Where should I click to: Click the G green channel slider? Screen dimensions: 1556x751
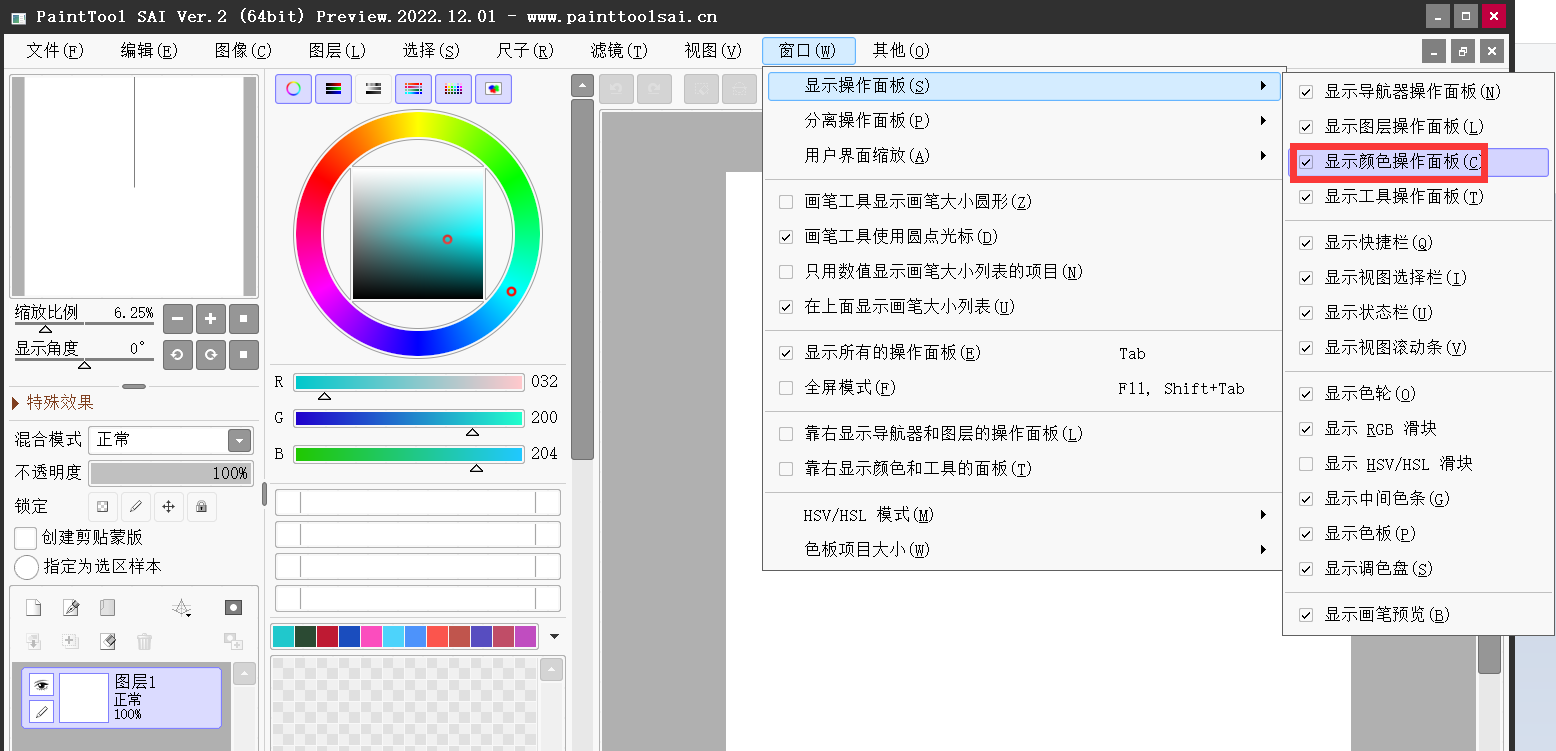click(x=409, y=418)
